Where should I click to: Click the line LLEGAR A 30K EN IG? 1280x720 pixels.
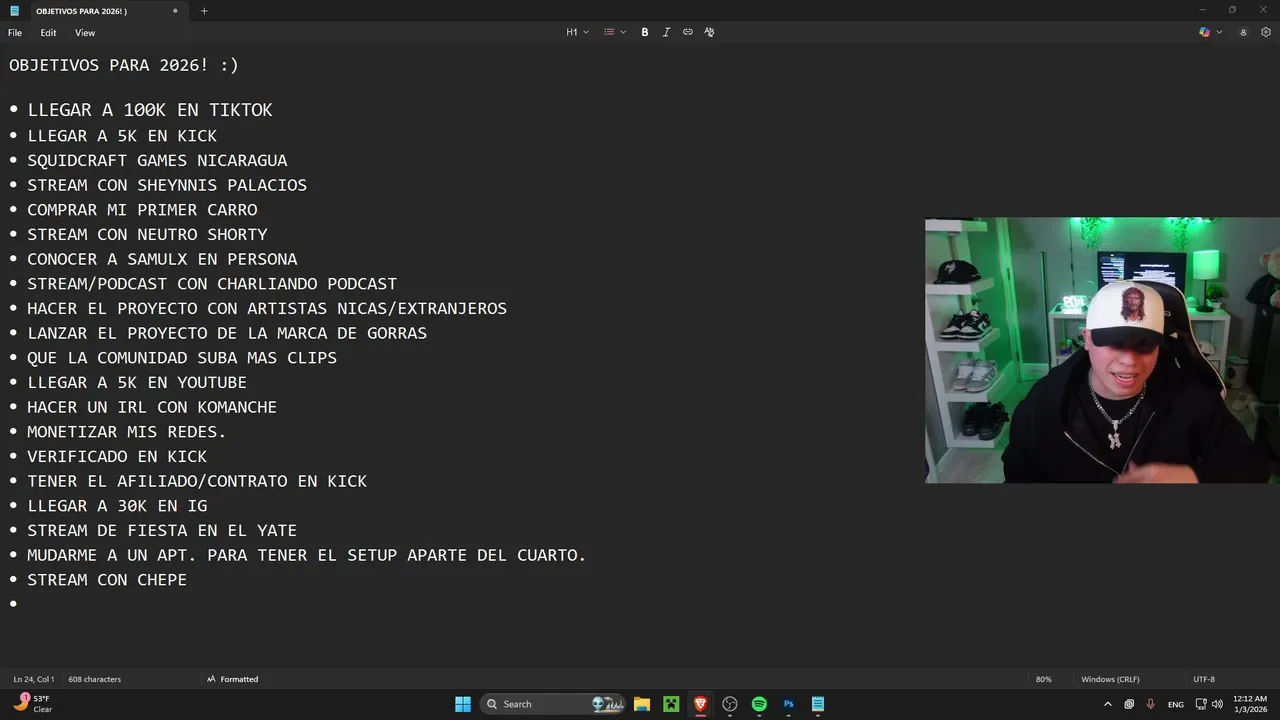tap(117, 506)
